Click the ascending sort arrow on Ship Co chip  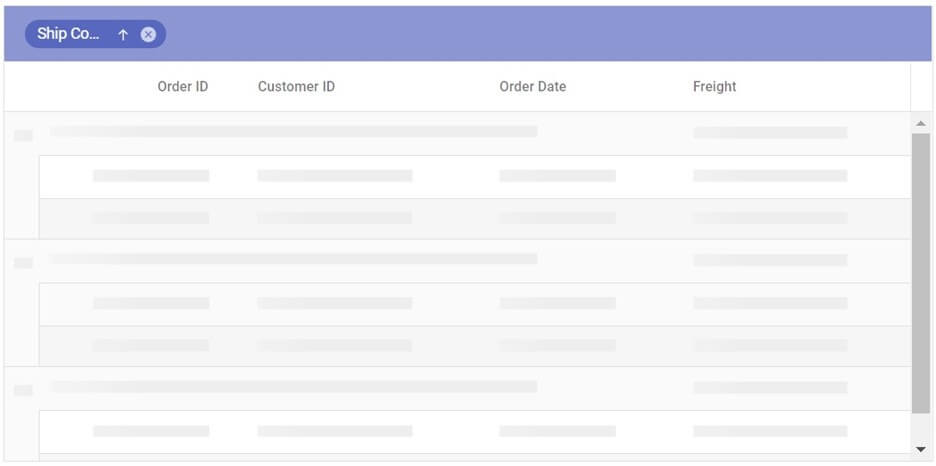(123, 34)
